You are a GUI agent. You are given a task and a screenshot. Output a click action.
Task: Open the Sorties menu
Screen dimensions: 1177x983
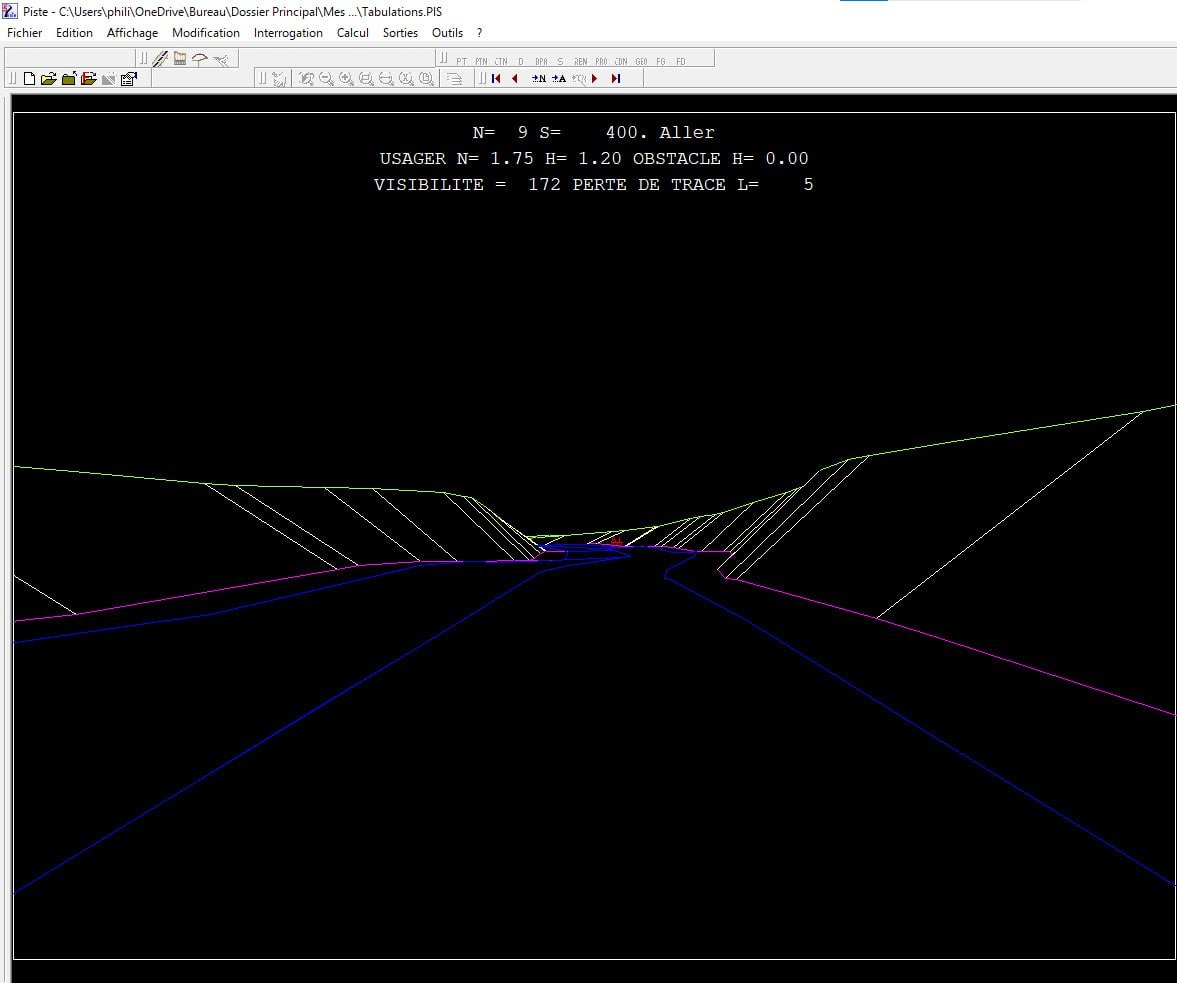tap(400, 33)
